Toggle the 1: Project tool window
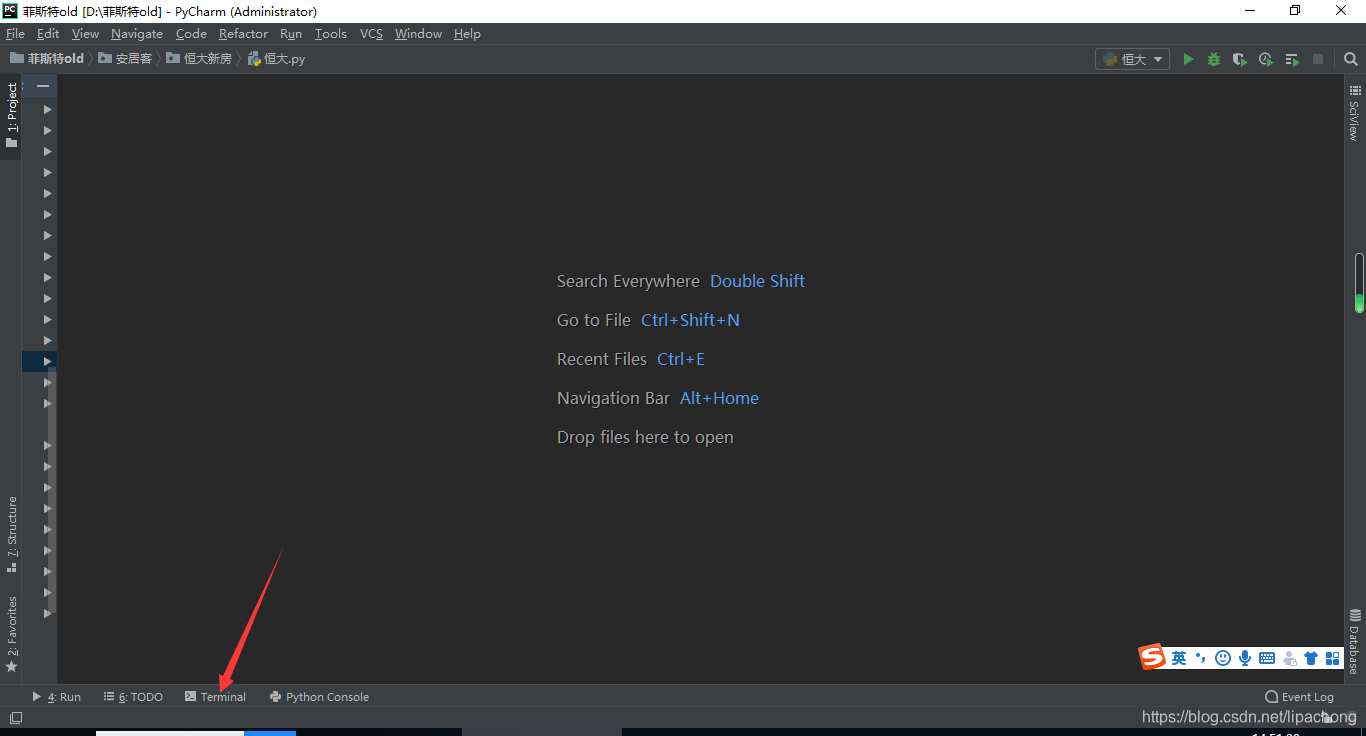This screenshot has height=736, width=1366. coord(11,115)
